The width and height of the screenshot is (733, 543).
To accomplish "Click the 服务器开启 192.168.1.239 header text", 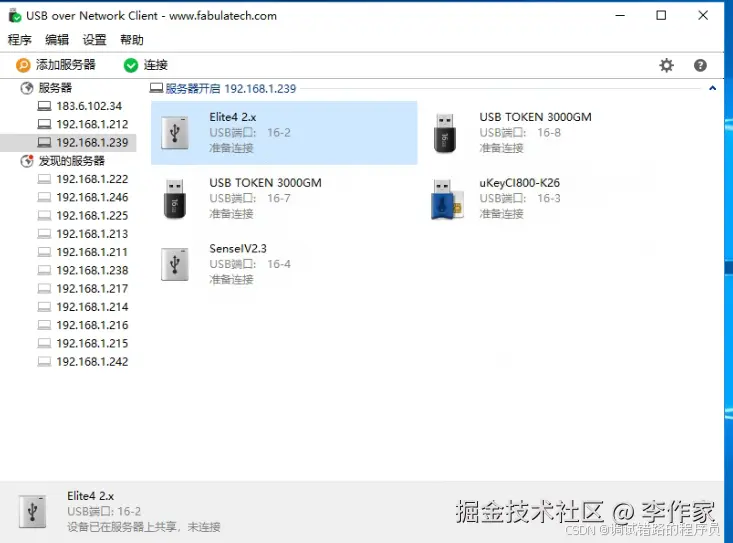I will (x=230, y=88).
